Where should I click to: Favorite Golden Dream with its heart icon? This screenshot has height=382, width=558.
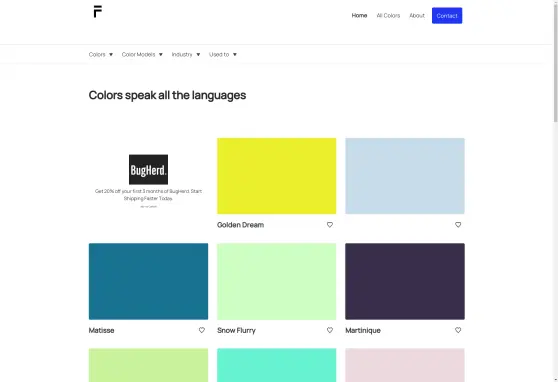click(x=330, y=225)
